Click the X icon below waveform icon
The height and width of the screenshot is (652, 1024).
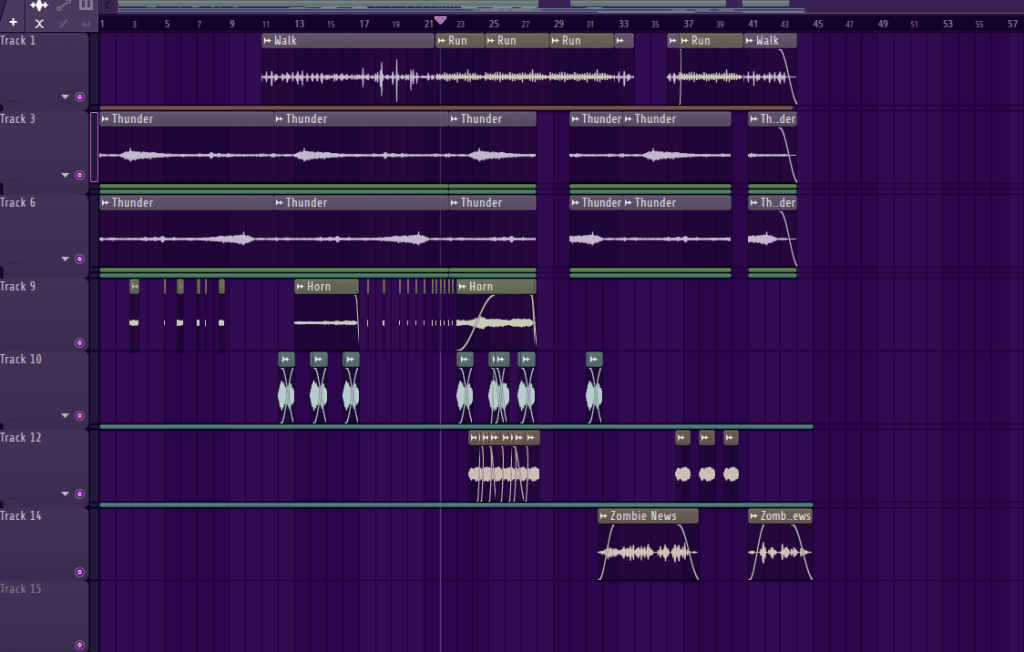pyautogui.click(x=39, y=23)
